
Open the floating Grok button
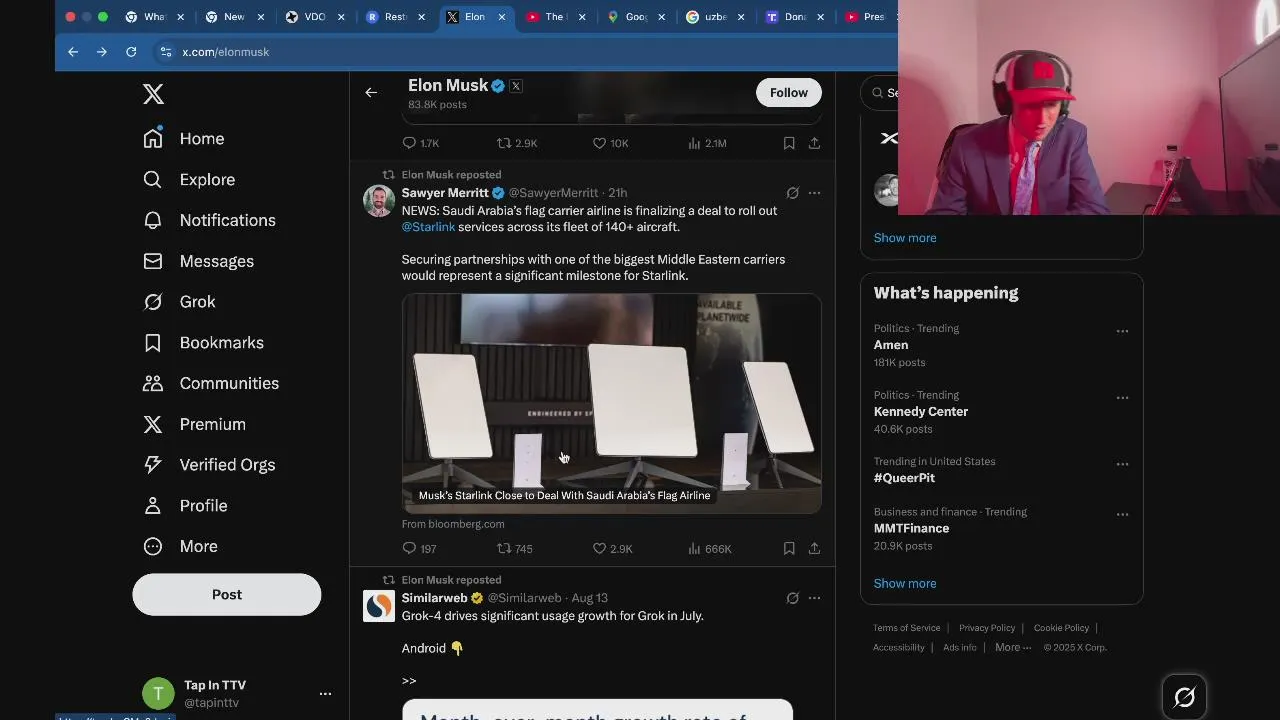[x=1185, y=697]
